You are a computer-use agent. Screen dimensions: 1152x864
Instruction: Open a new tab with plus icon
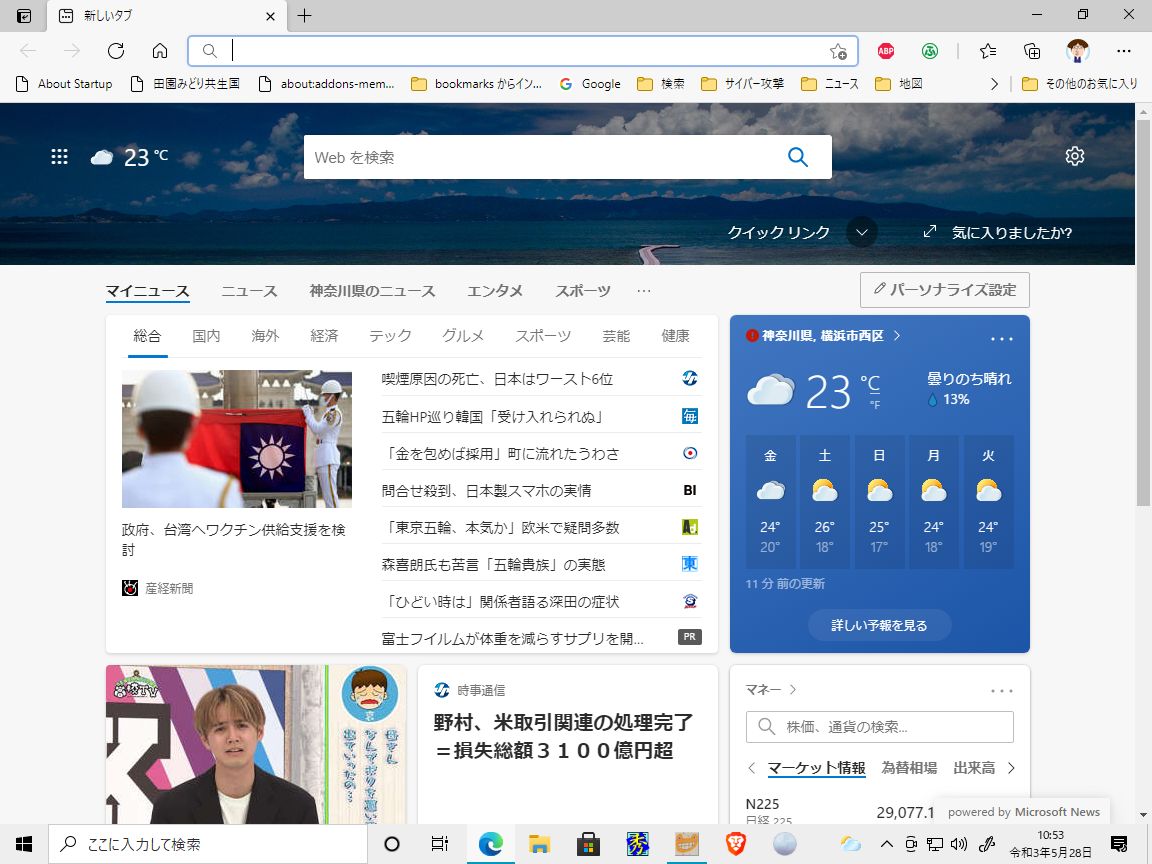304,15
